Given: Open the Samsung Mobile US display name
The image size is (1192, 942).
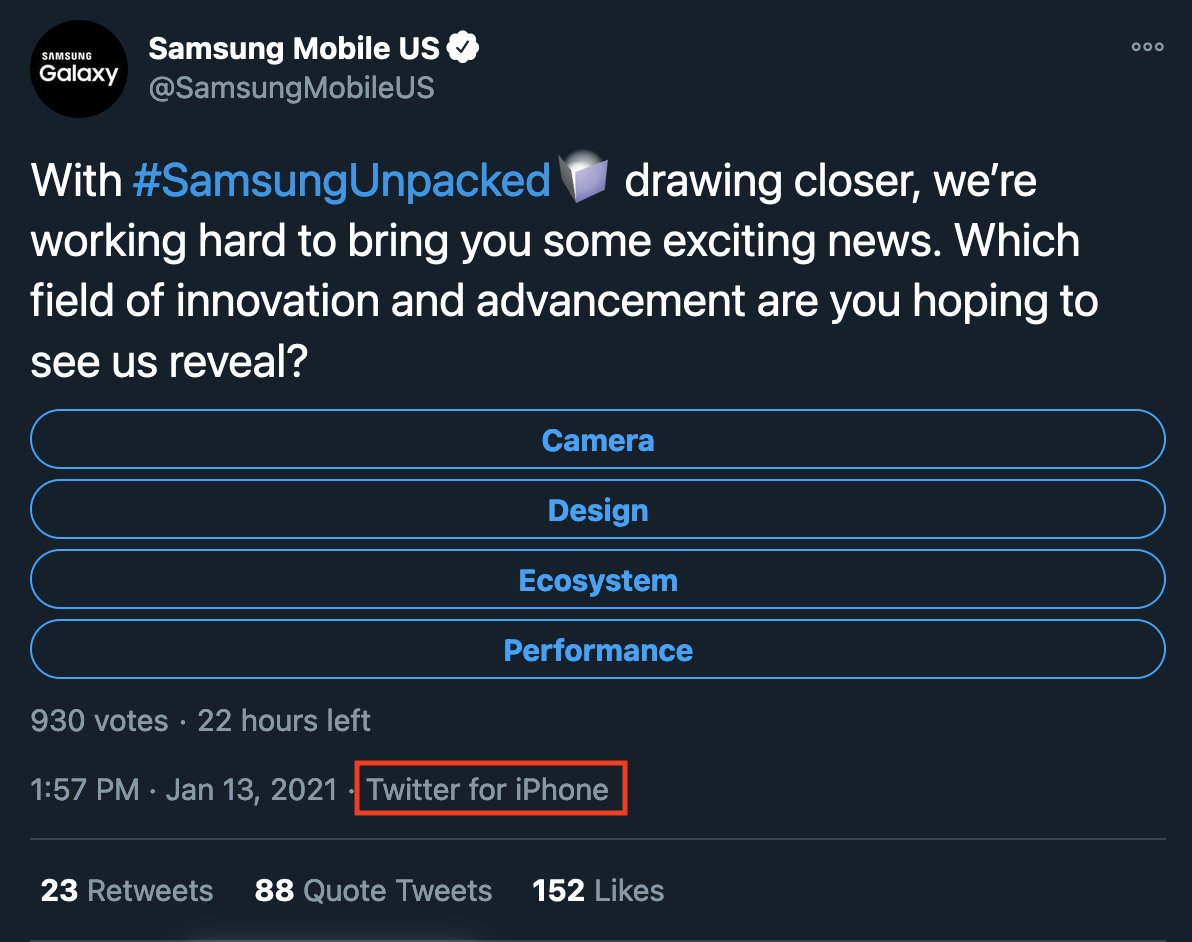Looking at the screenshot, I should pyautogui.click(x=293, y=47).
